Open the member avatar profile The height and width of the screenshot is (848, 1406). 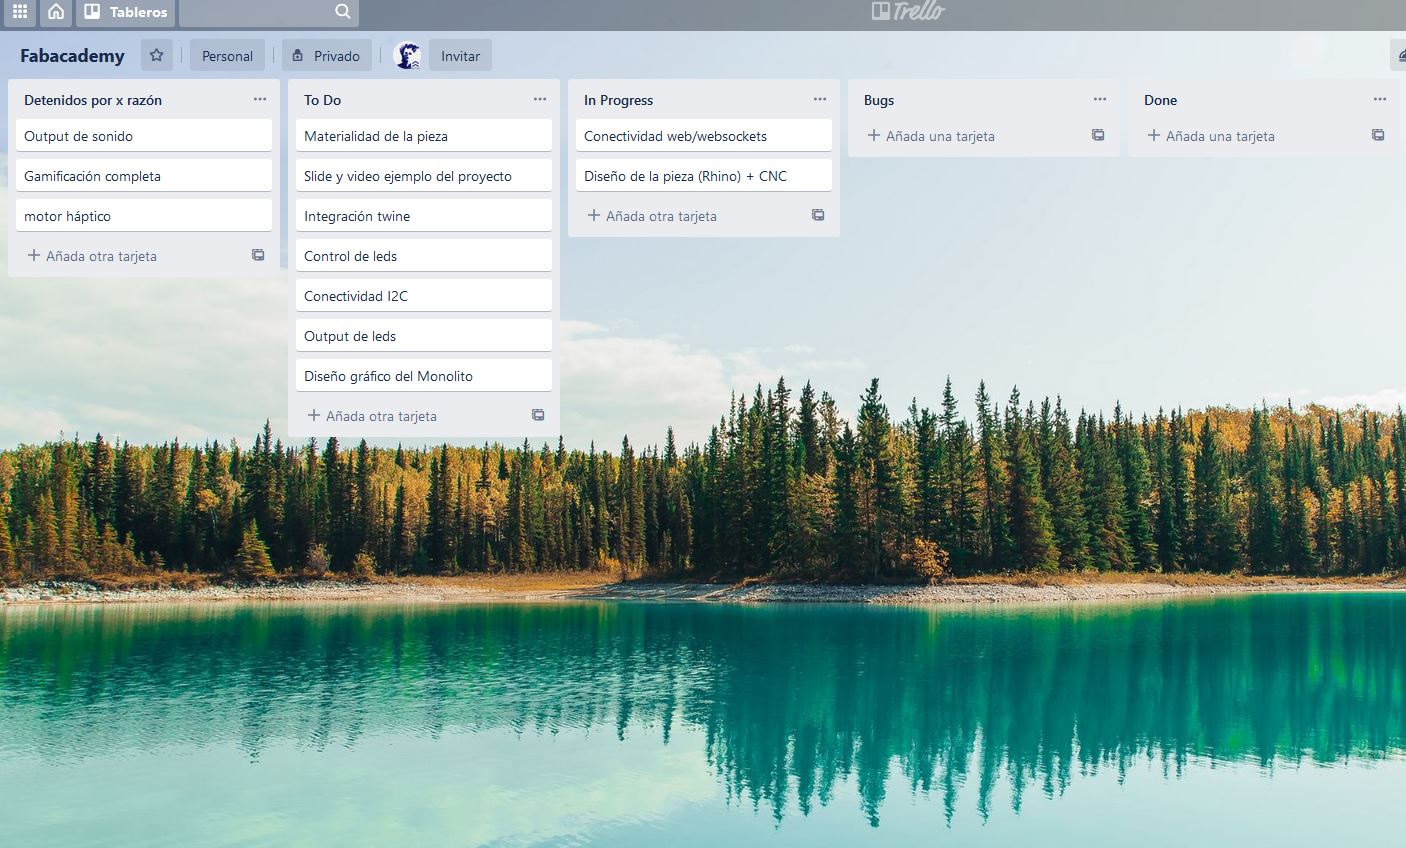click(407, 56)
